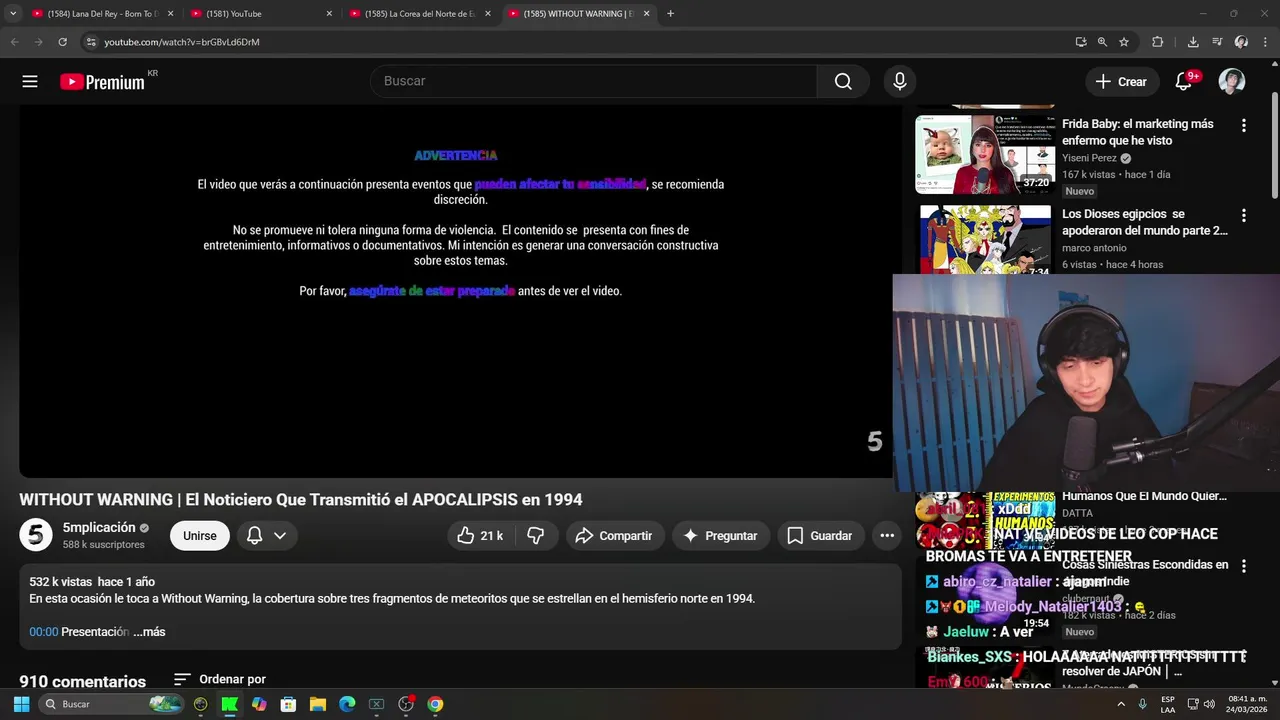Expand description with ...más
Screen dimensions: 1280x720
149,632
